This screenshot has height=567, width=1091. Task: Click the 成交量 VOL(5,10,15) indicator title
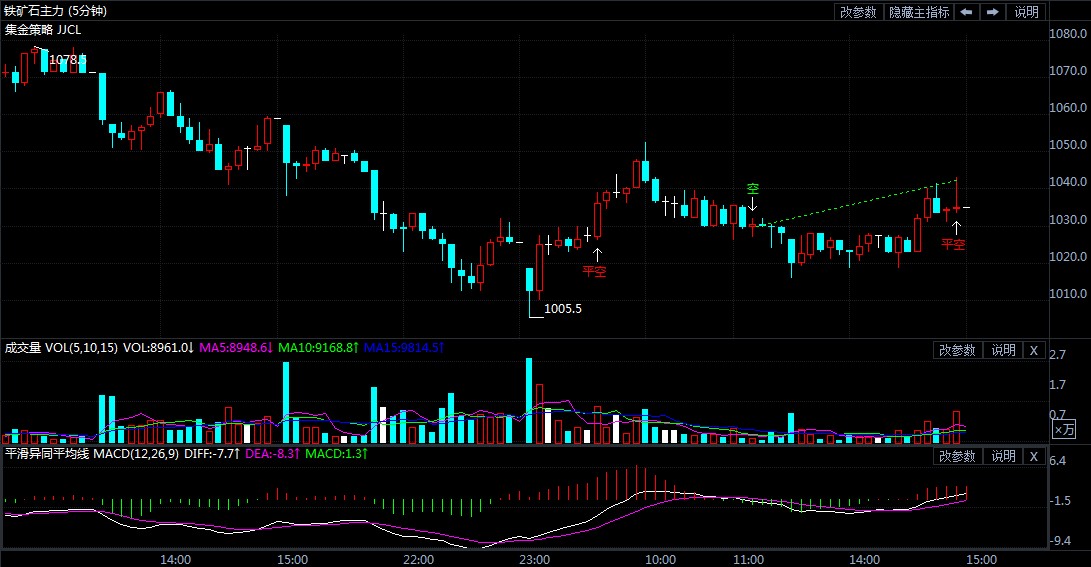[61, 348]
